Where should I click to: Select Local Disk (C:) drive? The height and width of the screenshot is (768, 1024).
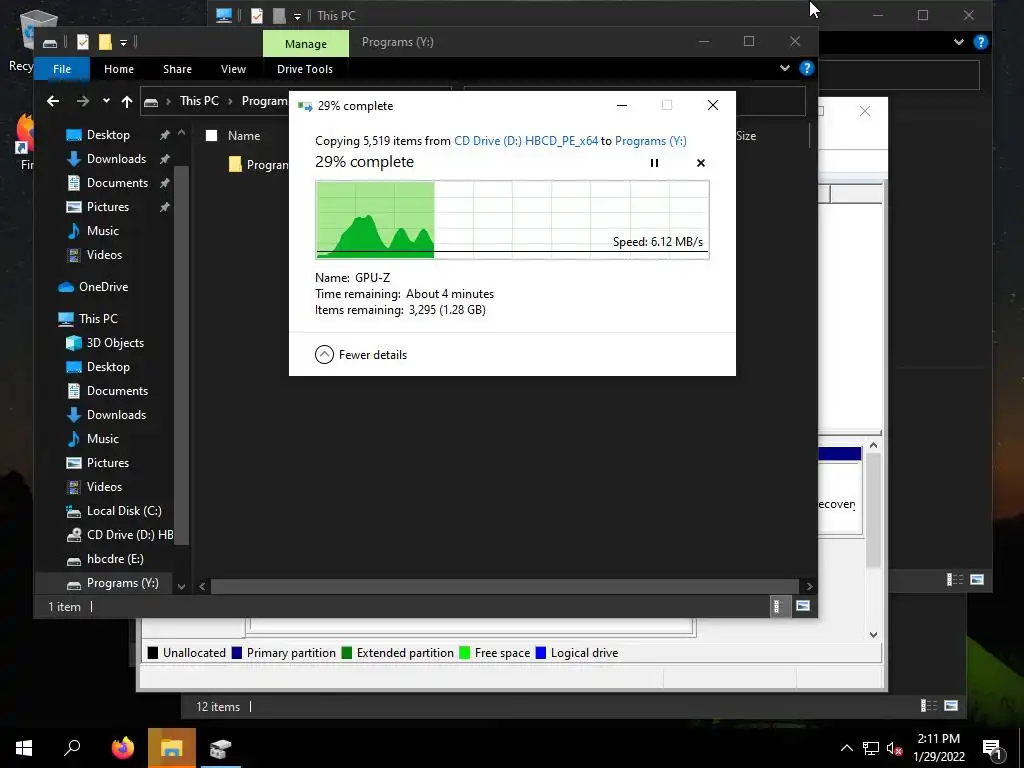124,511
